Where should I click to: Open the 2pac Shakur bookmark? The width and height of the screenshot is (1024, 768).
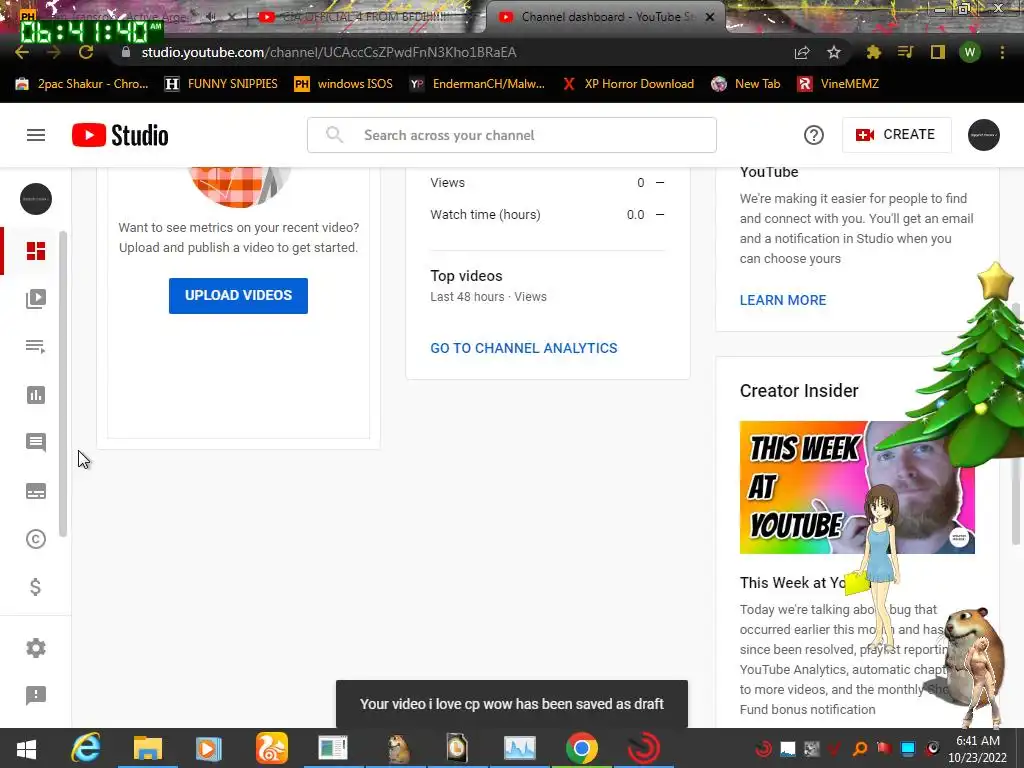(82, 84)
